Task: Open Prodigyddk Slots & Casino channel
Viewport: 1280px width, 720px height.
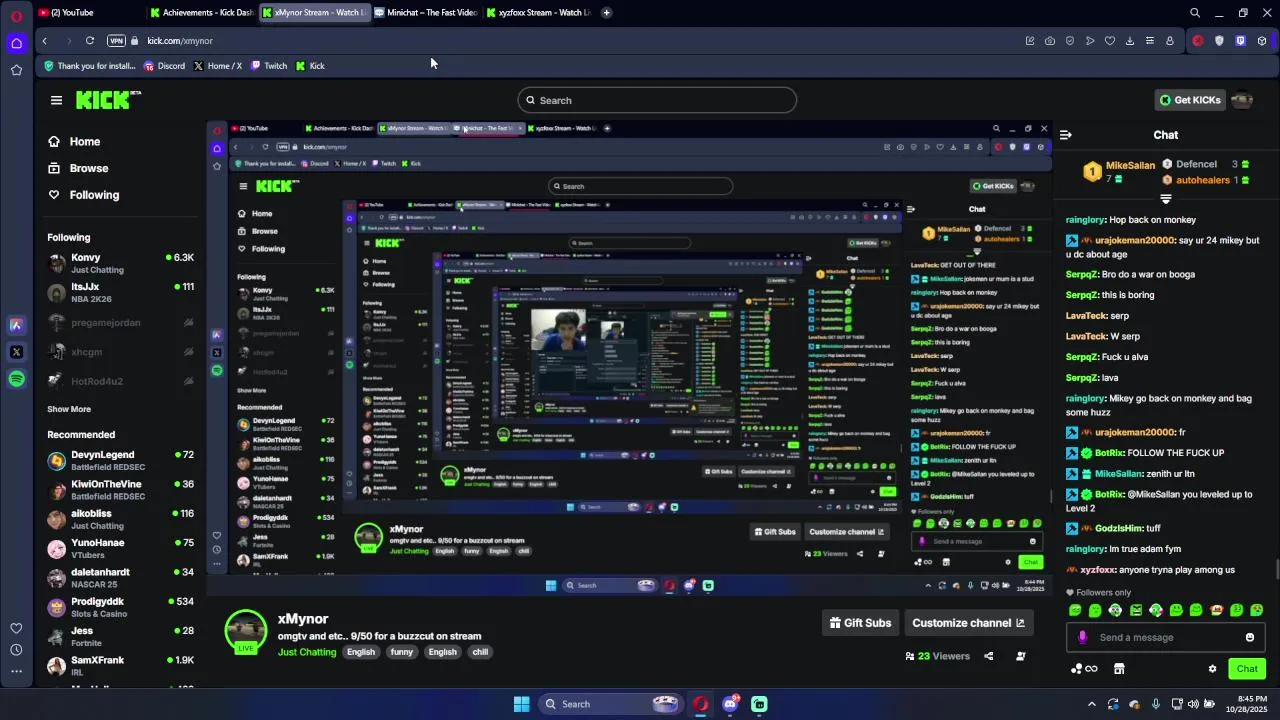Action: 120,607
